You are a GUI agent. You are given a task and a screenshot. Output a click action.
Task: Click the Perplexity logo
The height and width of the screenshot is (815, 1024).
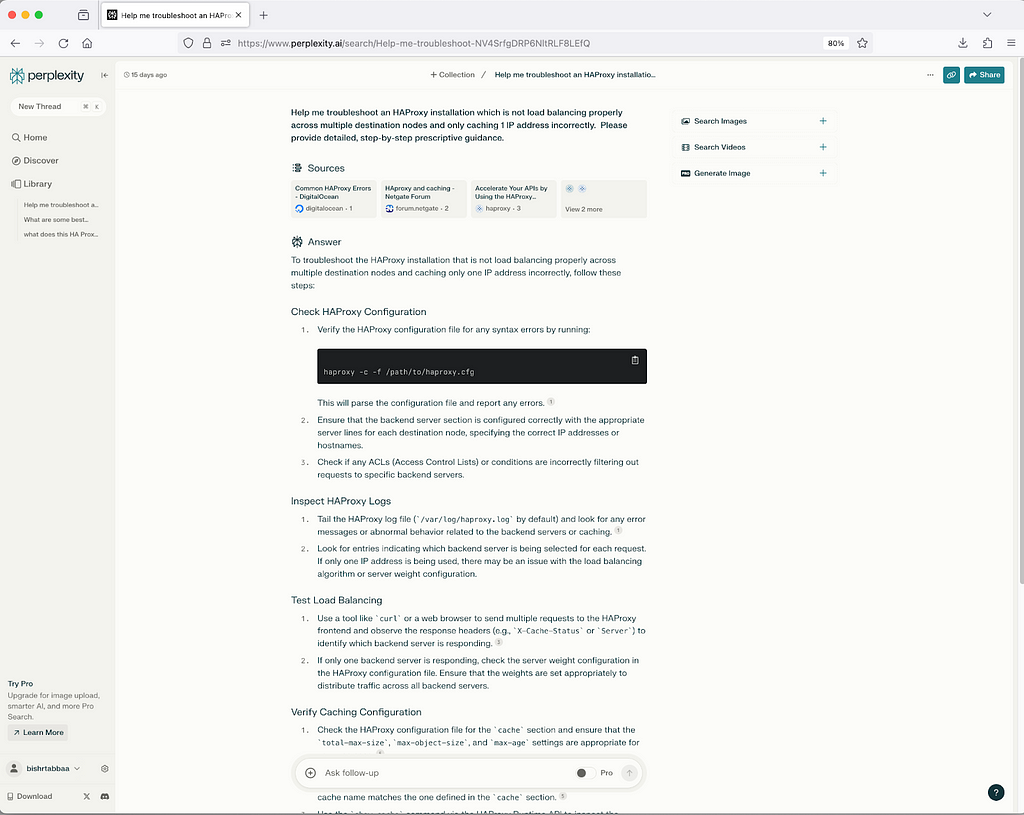[47, 76]
